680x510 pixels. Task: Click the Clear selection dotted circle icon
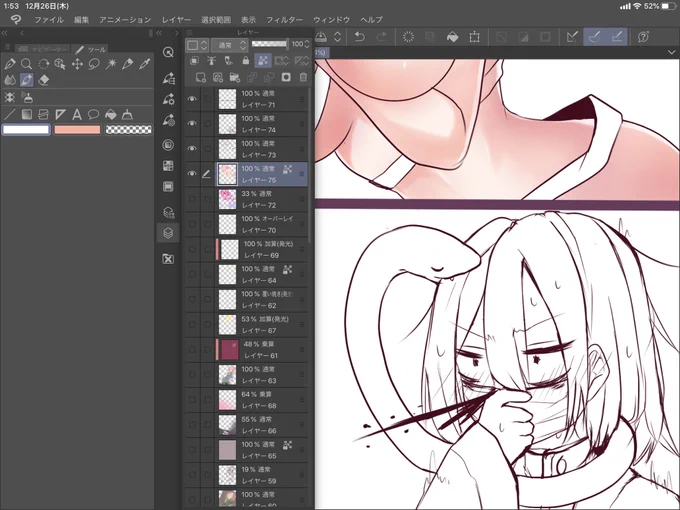[x=408, y=37]
